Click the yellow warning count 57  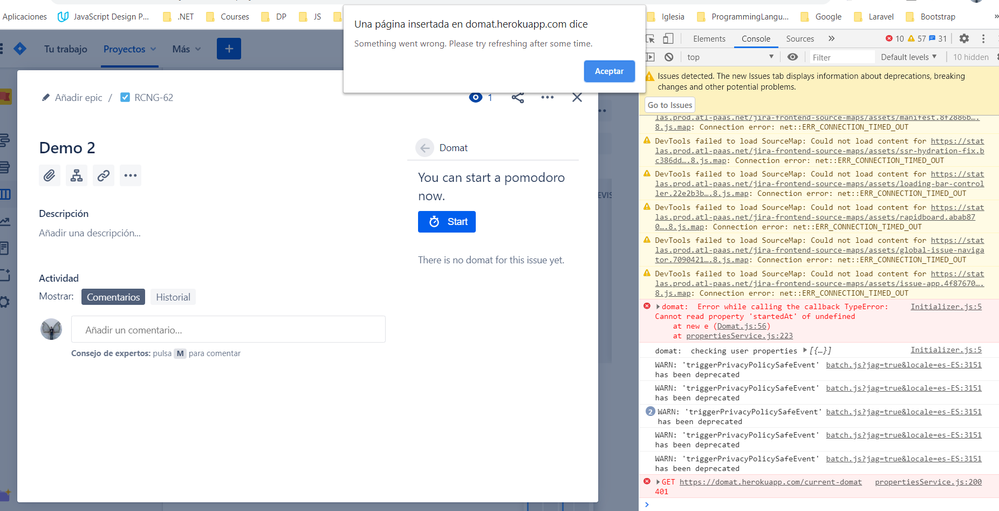point(917,39)
